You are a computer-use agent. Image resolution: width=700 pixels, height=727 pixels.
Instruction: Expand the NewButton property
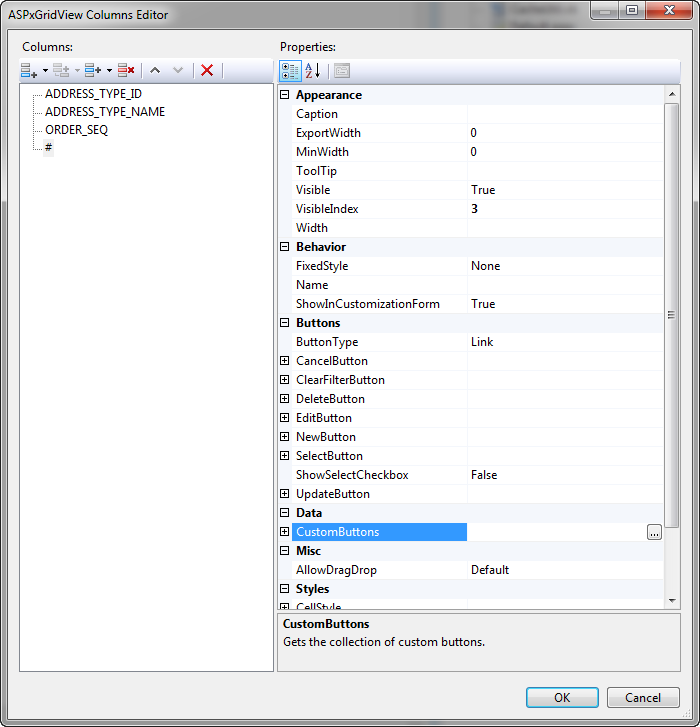coord(285,437)
